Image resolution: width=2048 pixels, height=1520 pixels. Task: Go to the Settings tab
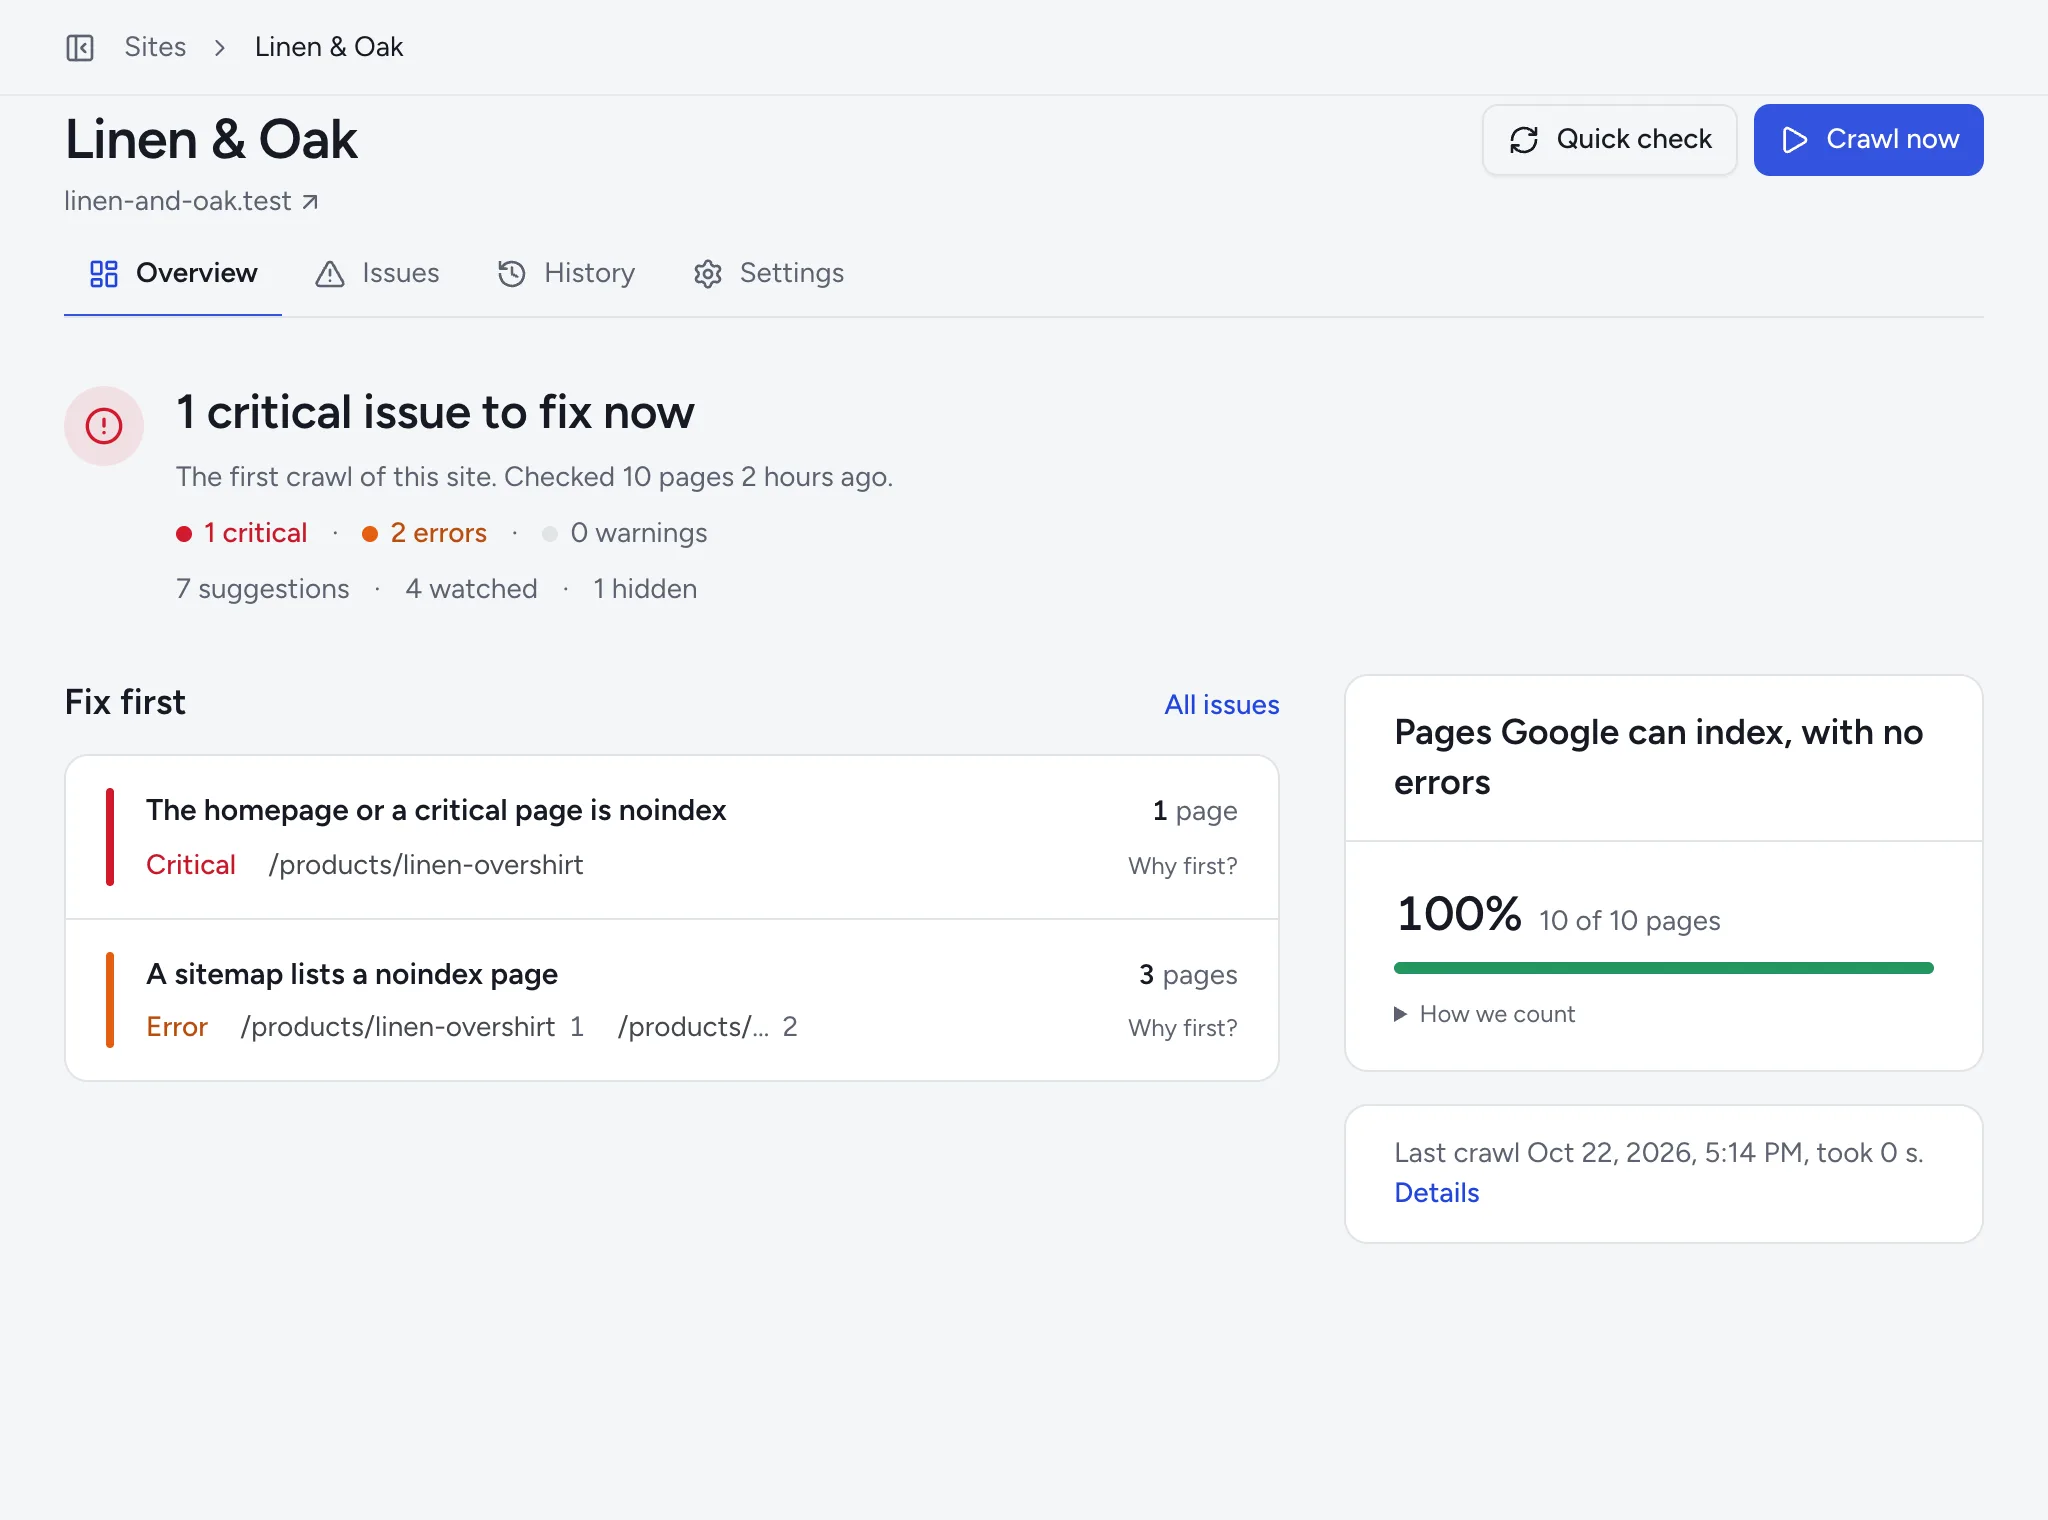click(769, 274)
